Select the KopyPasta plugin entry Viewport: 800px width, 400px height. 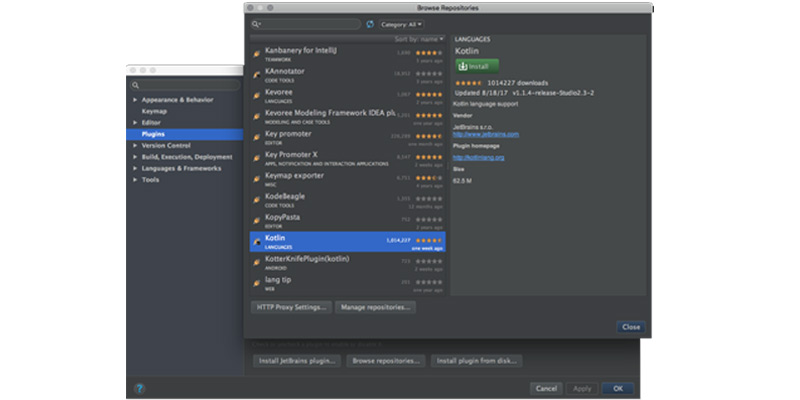coord(347,221)
